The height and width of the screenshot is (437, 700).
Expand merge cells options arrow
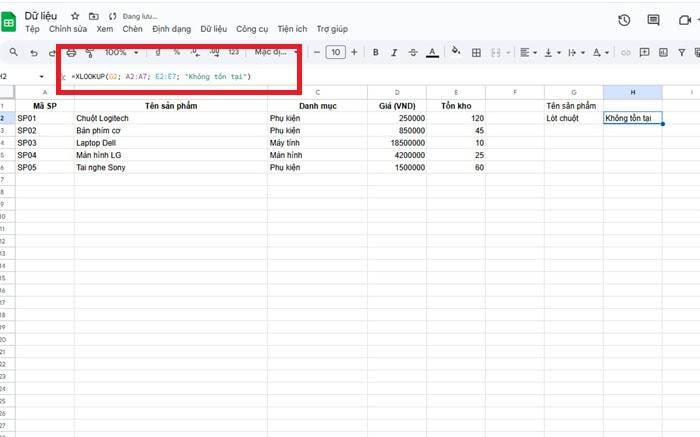click(x=508, y=53)
